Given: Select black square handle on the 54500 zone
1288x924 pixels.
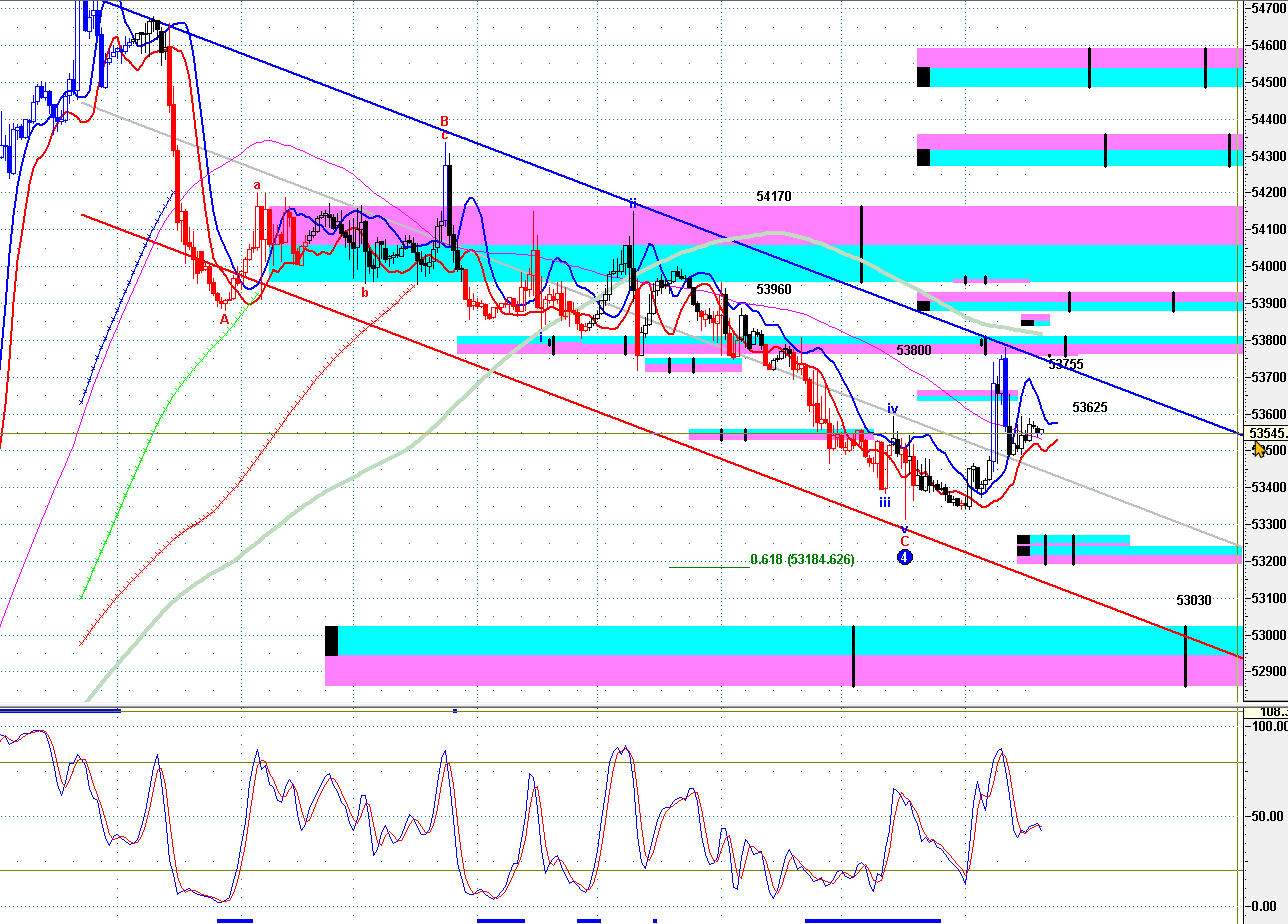Looking at the screenshot, I should tap(923, 77).
